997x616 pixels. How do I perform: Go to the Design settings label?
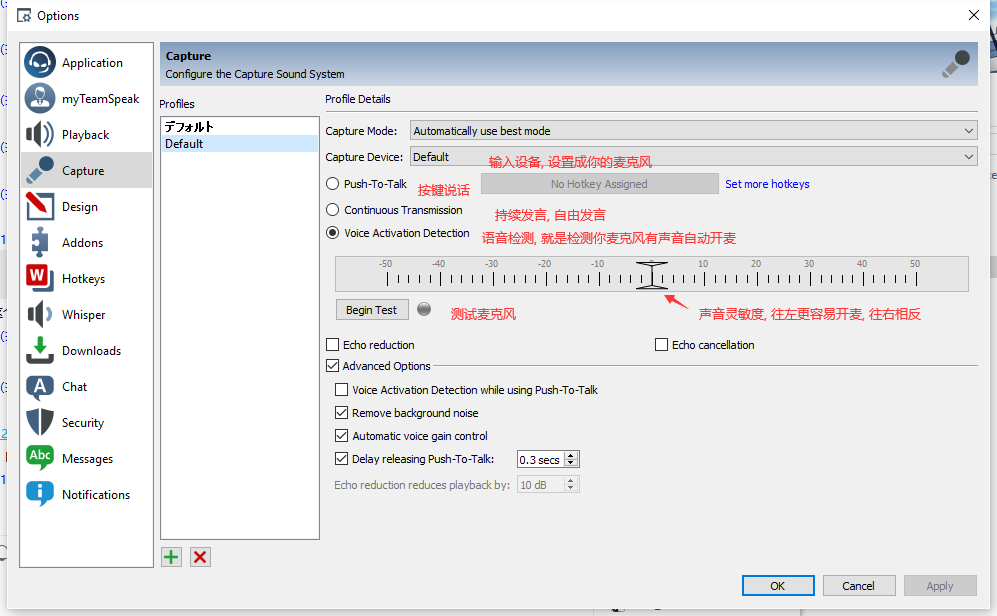click(x=79, y=207)
